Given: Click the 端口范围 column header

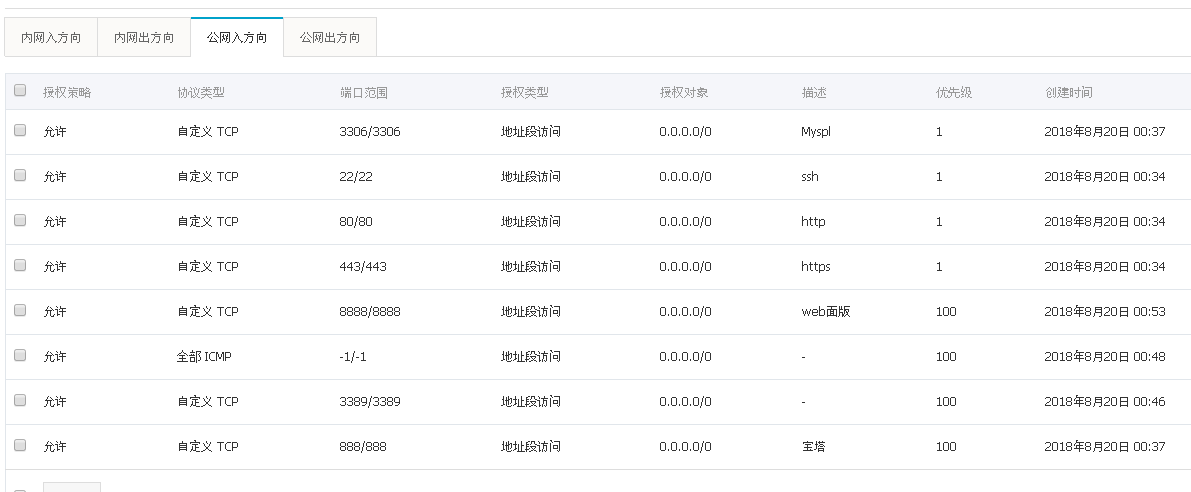Looking at the screenshot, I should pos(364,92).
